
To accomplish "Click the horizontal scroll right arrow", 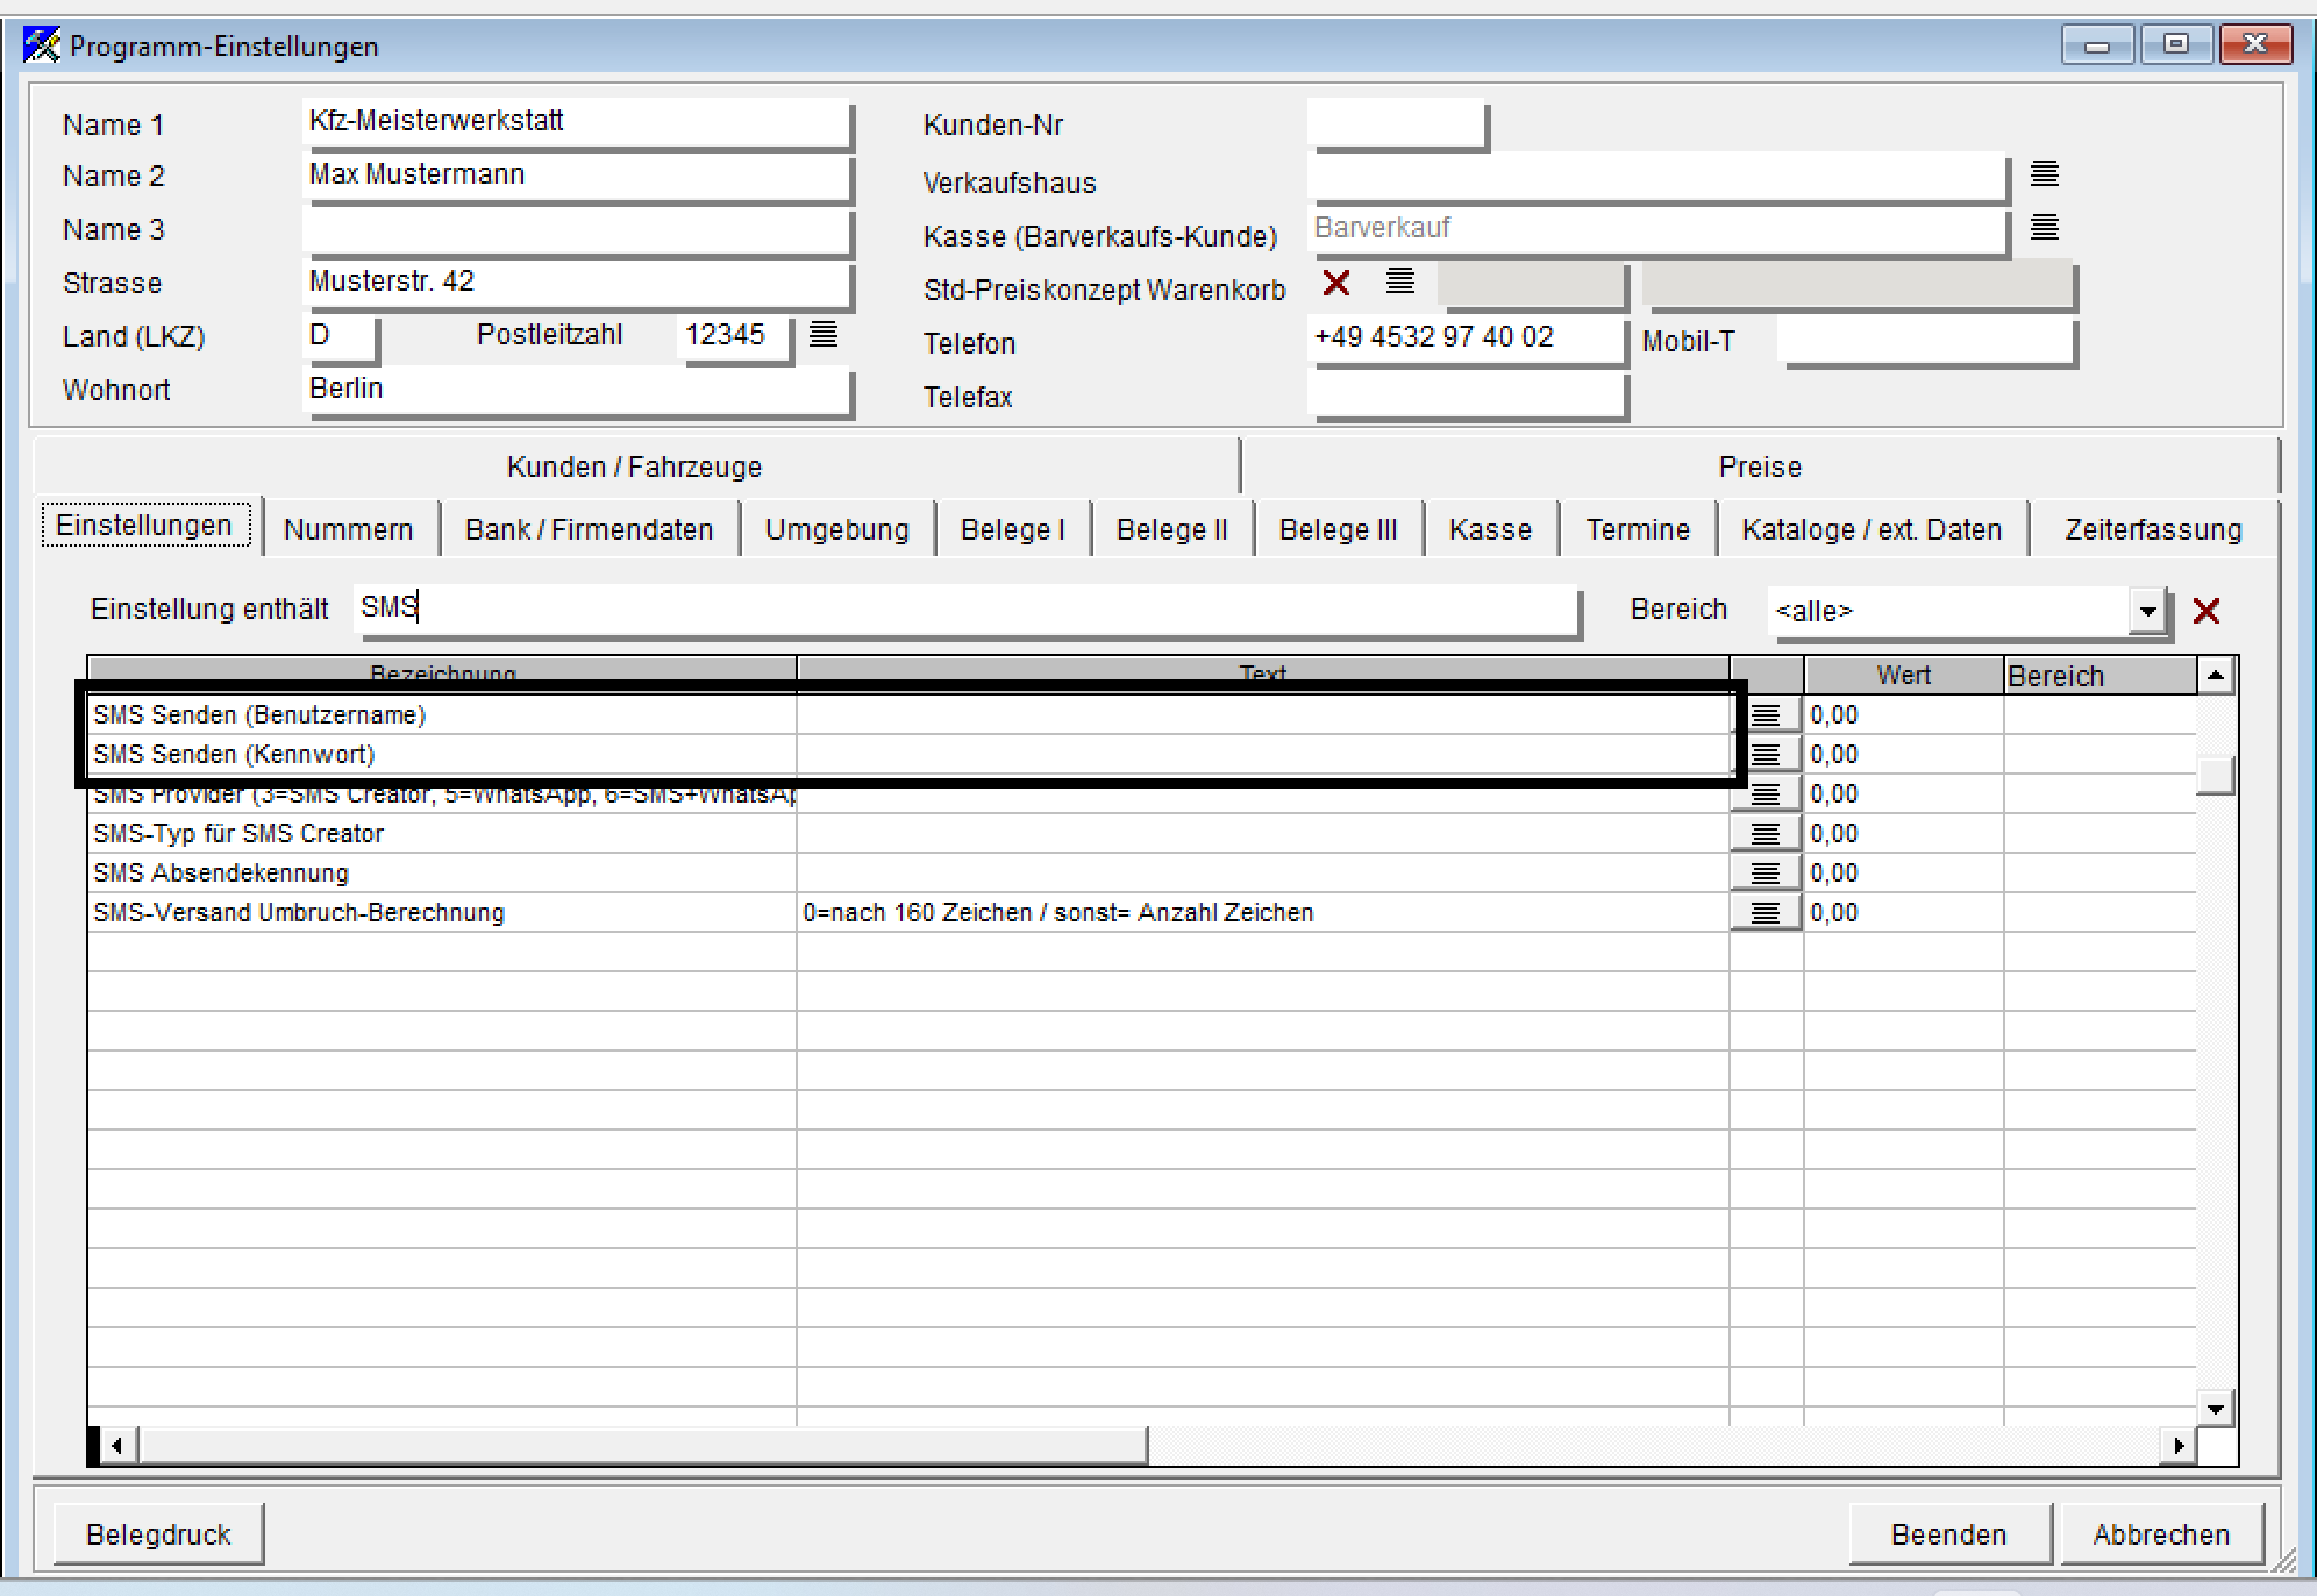I will pyautogui.click(x=2179, y=1446).
